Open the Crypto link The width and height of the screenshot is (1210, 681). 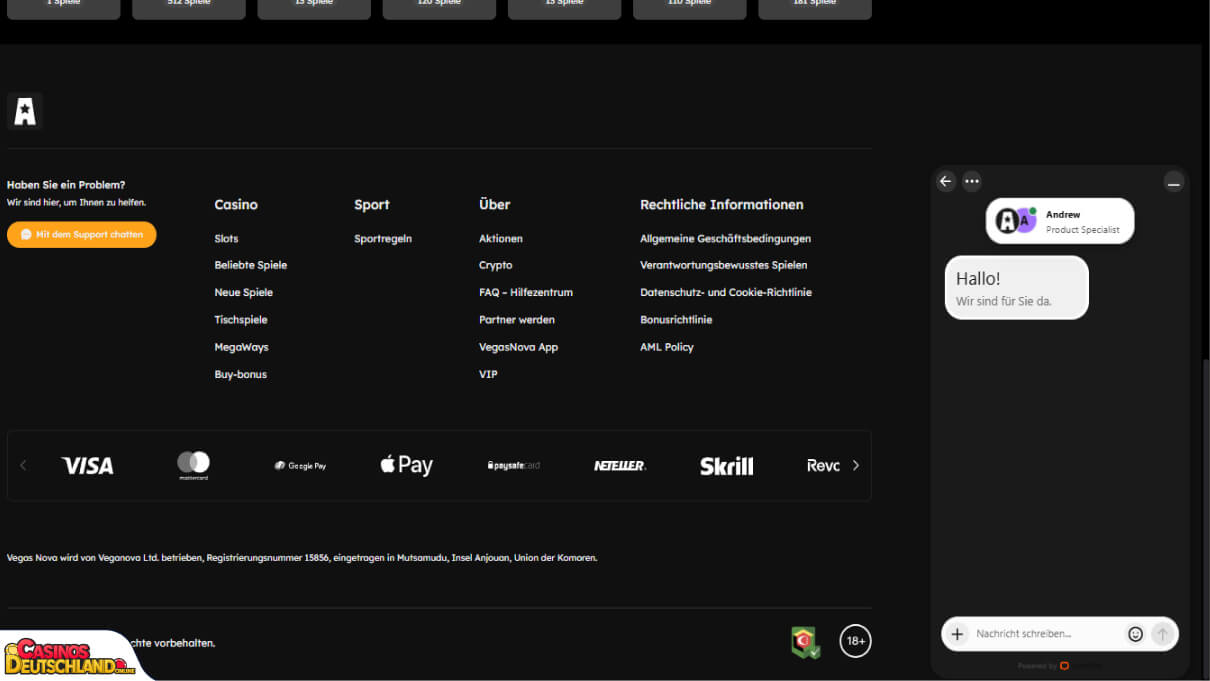pos(496,265)
